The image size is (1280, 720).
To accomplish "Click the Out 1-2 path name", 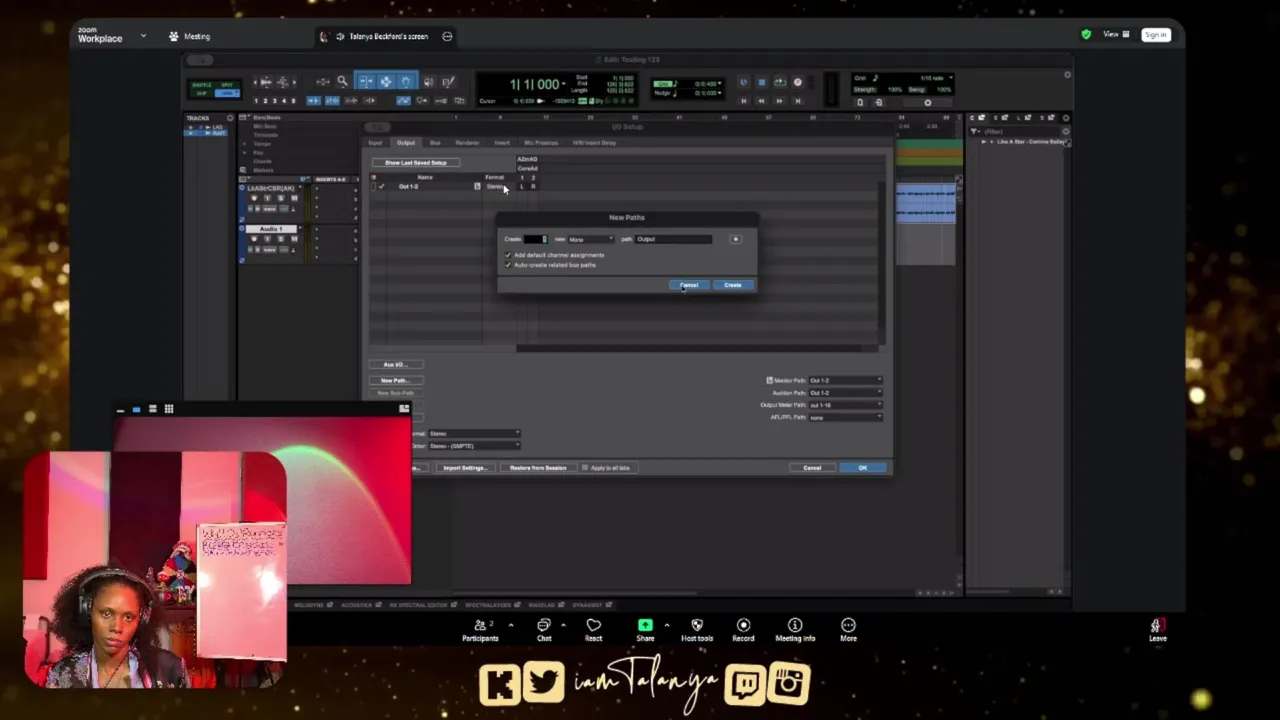I will click(408, 187).
